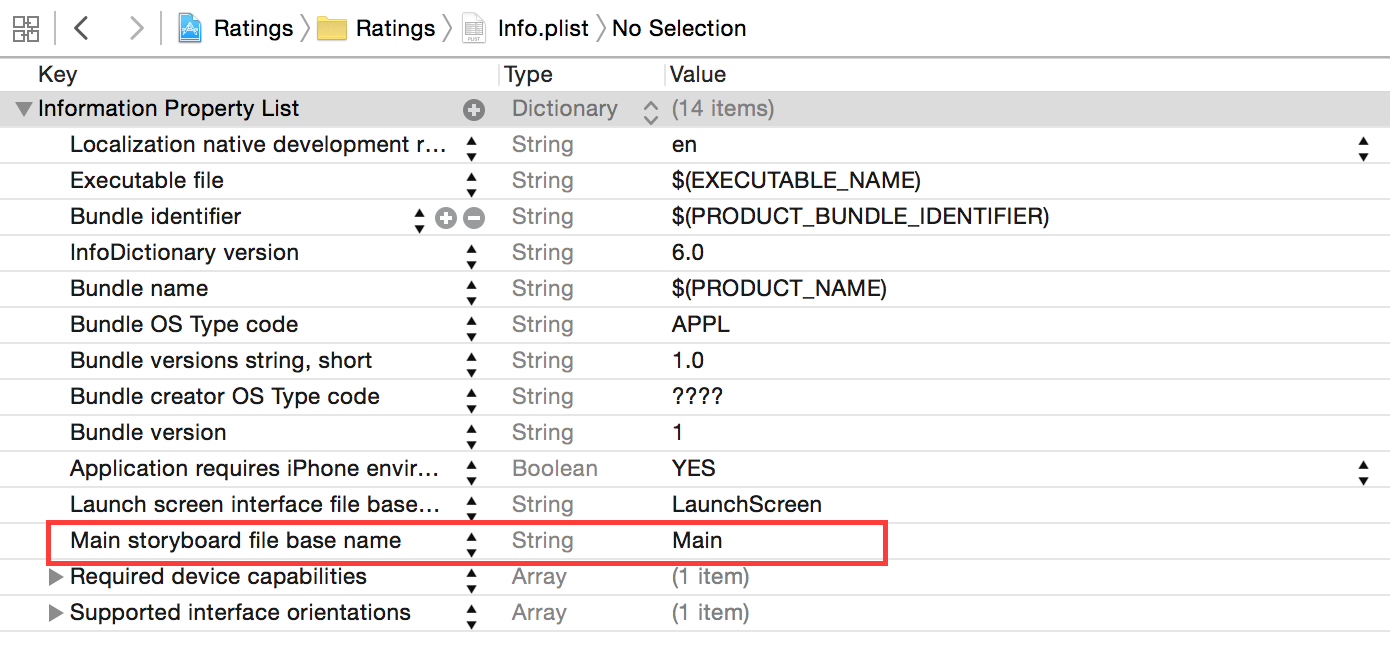Remove Bundle identifier row with minus icon
The image size is (1390, 656).
(474, 217)
